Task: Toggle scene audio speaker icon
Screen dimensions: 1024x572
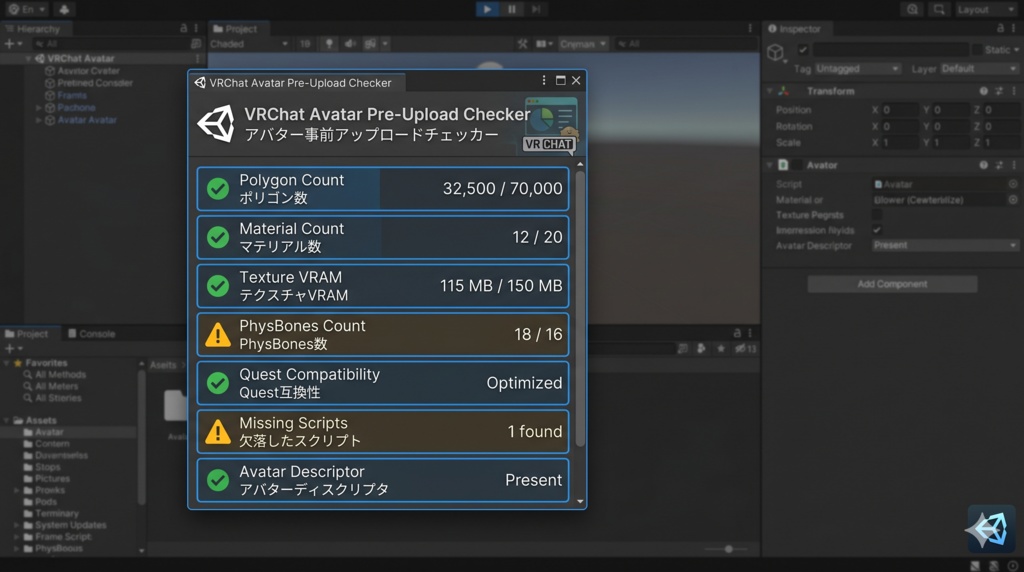Action: [x=349, y=44]
